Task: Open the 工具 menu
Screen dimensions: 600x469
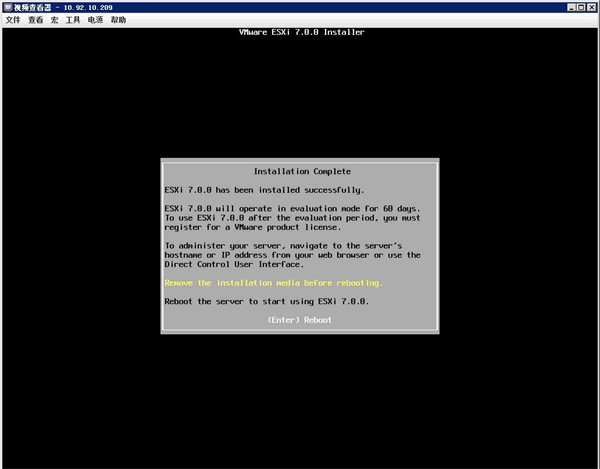Action: pyautogui.click(x=73, y=20)
